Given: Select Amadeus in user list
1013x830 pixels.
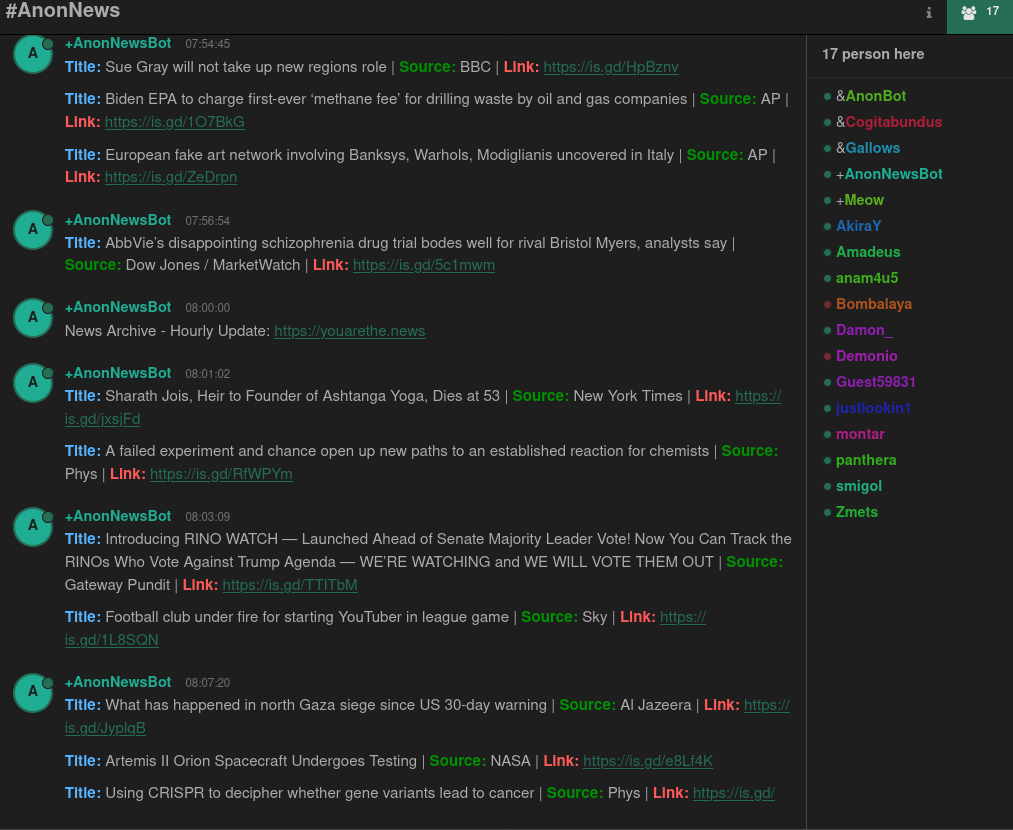Looking at the screenshot, I should point(868,252).
